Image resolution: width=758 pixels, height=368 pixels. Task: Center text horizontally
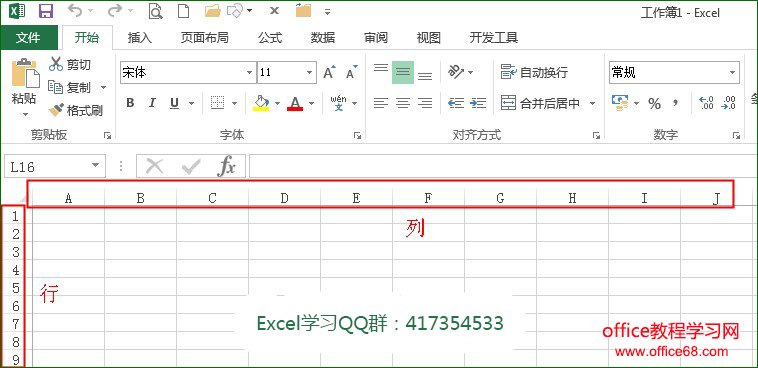tap(403, 103)
